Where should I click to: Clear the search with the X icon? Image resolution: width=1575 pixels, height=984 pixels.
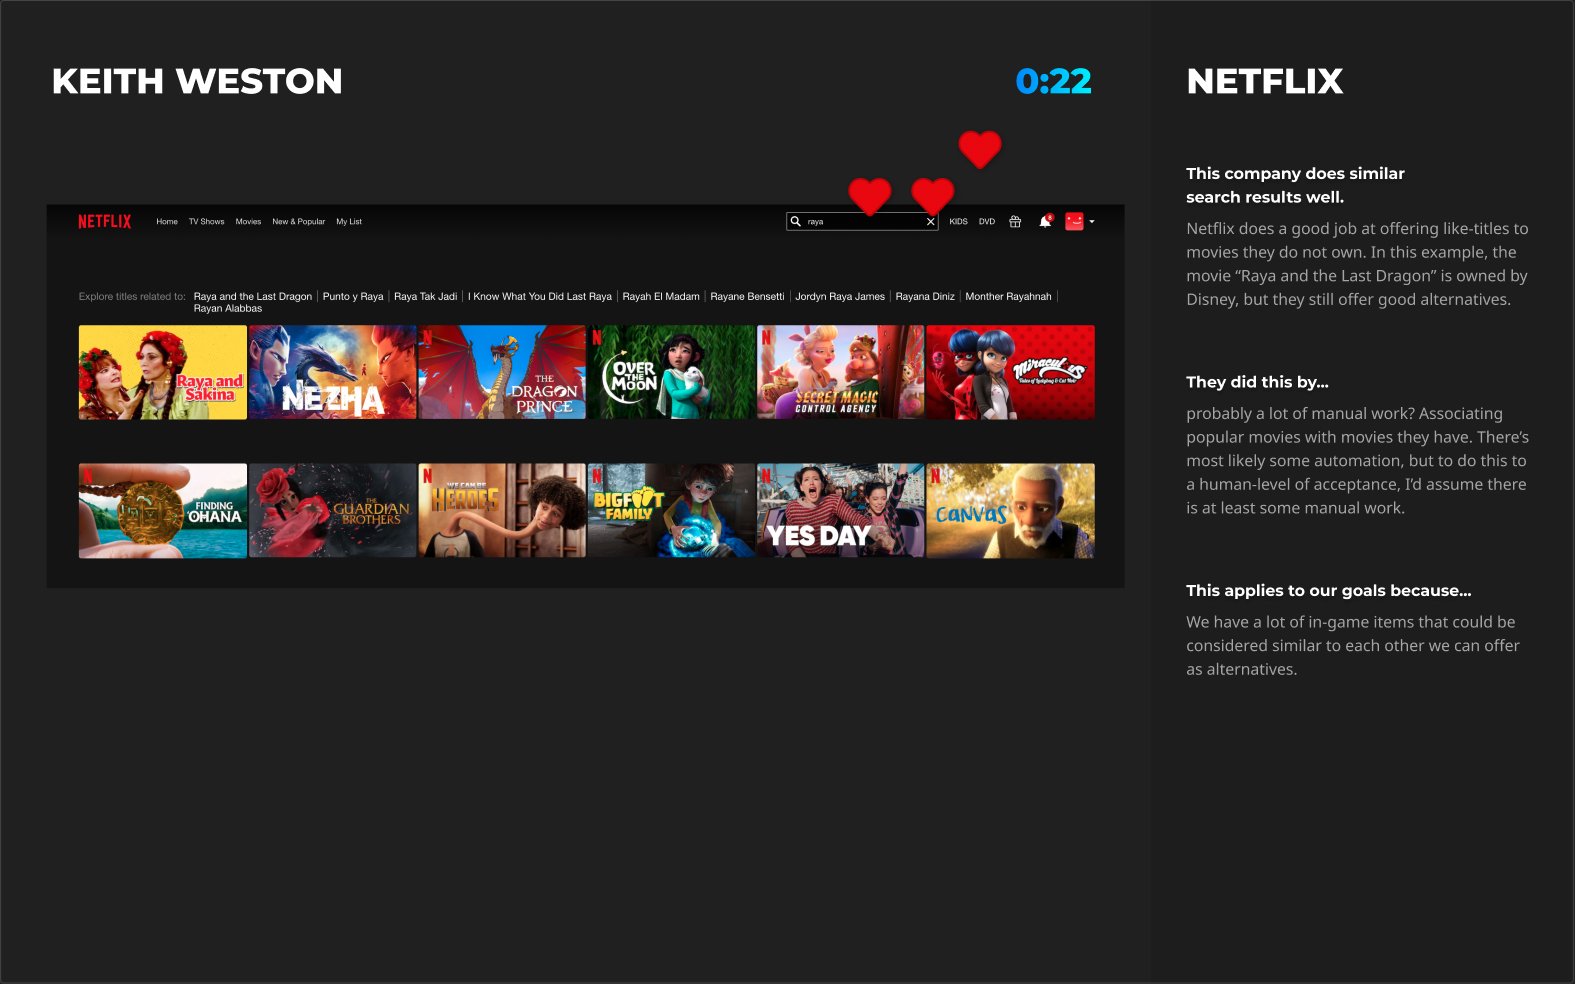tap(930, 222)
